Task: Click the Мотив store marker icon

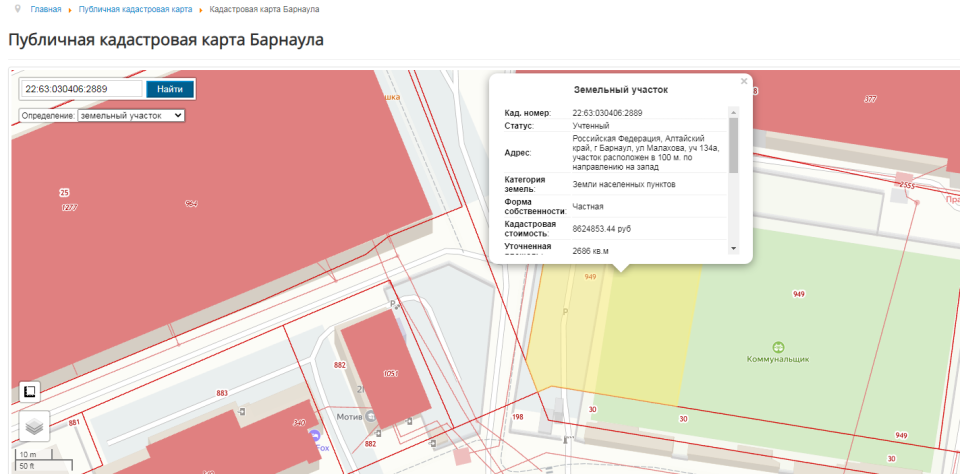Action: pyautogui.click(x=372, y=415)
